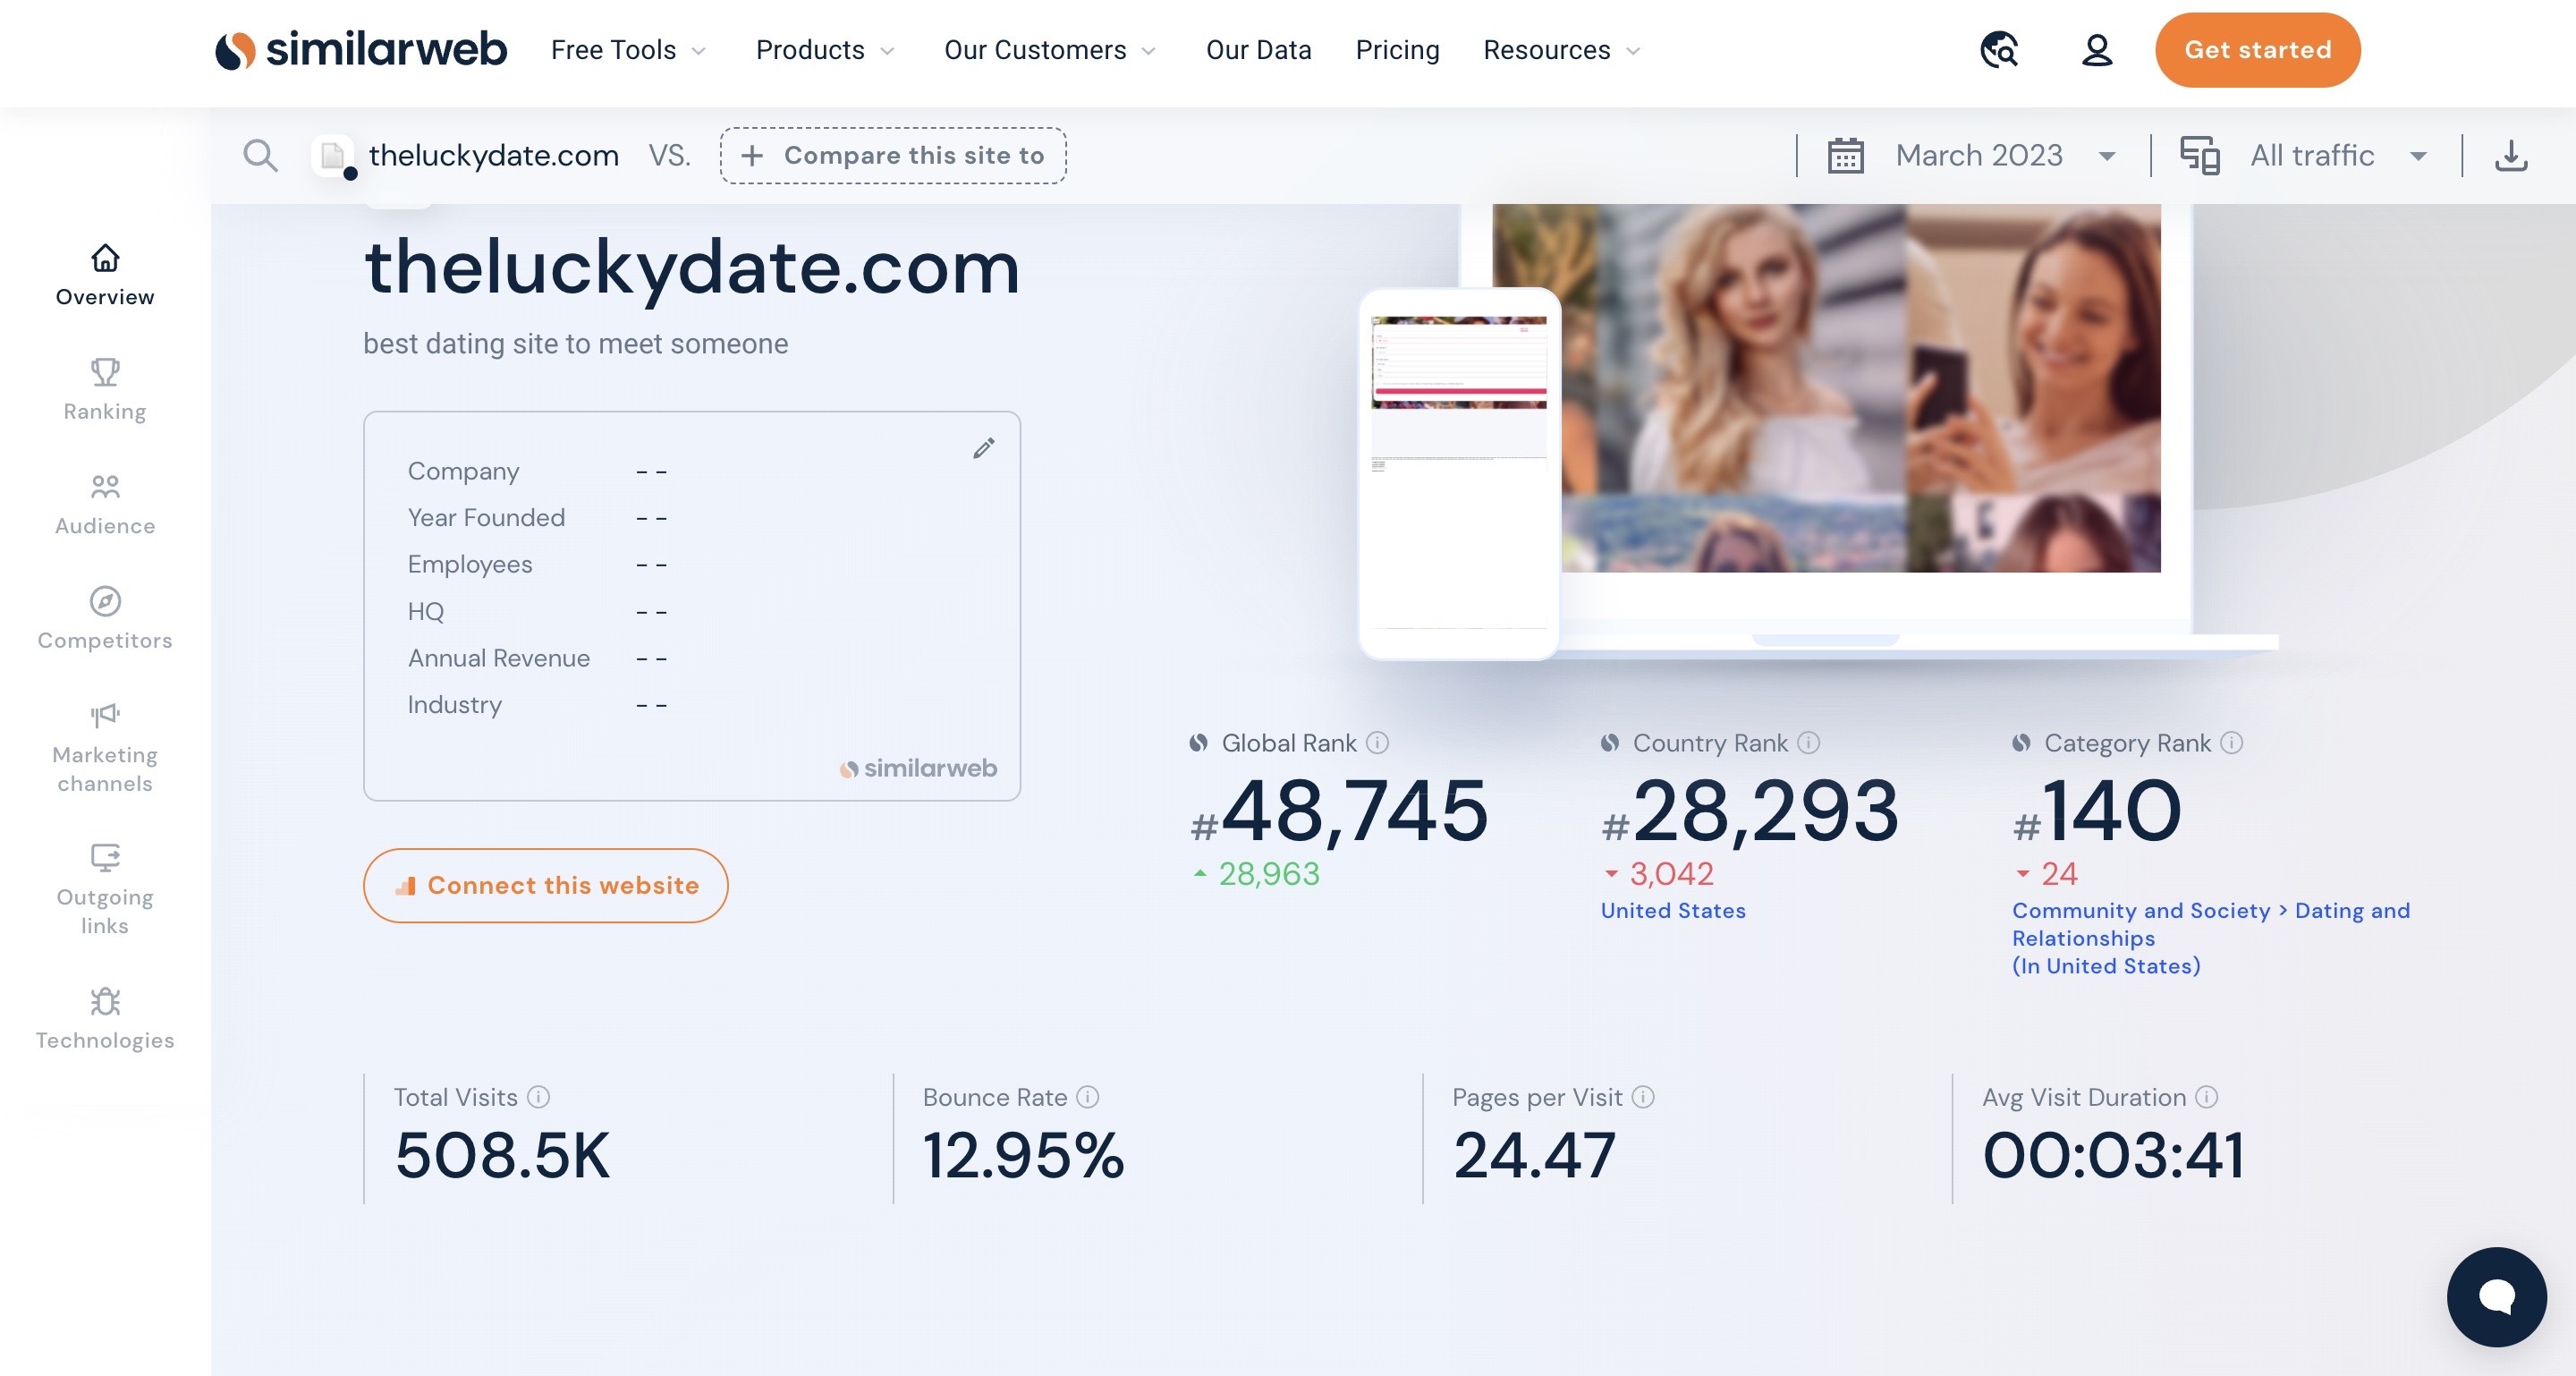The width and height of the screenshot is (2576, 1376).
Task: Click the calendar icon beside March 2023
Action: coord(1845,155)
